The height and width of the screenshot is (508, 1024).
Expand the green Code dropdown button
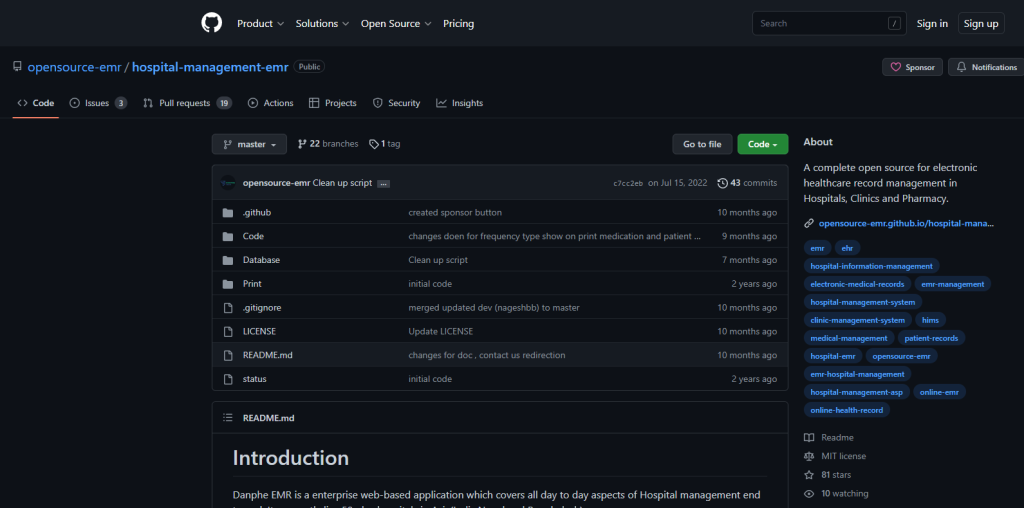tap(763, 144)
